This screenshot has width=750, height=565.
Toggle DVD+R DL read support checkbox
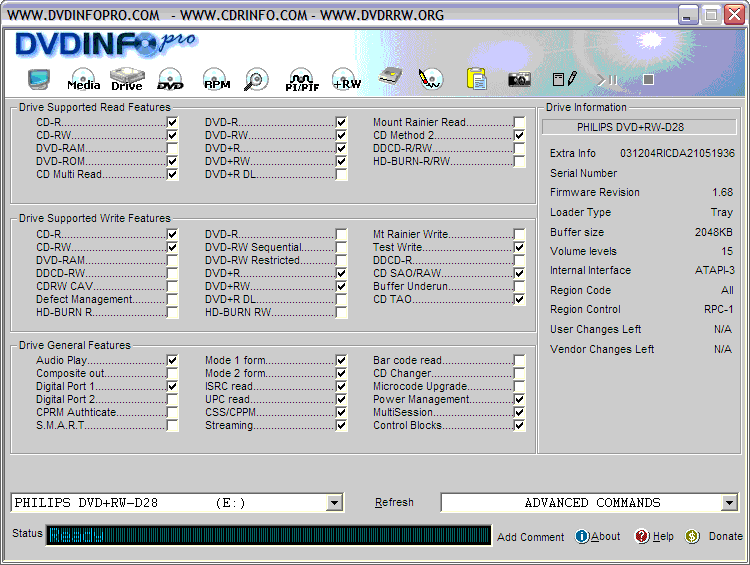point(342,174)
